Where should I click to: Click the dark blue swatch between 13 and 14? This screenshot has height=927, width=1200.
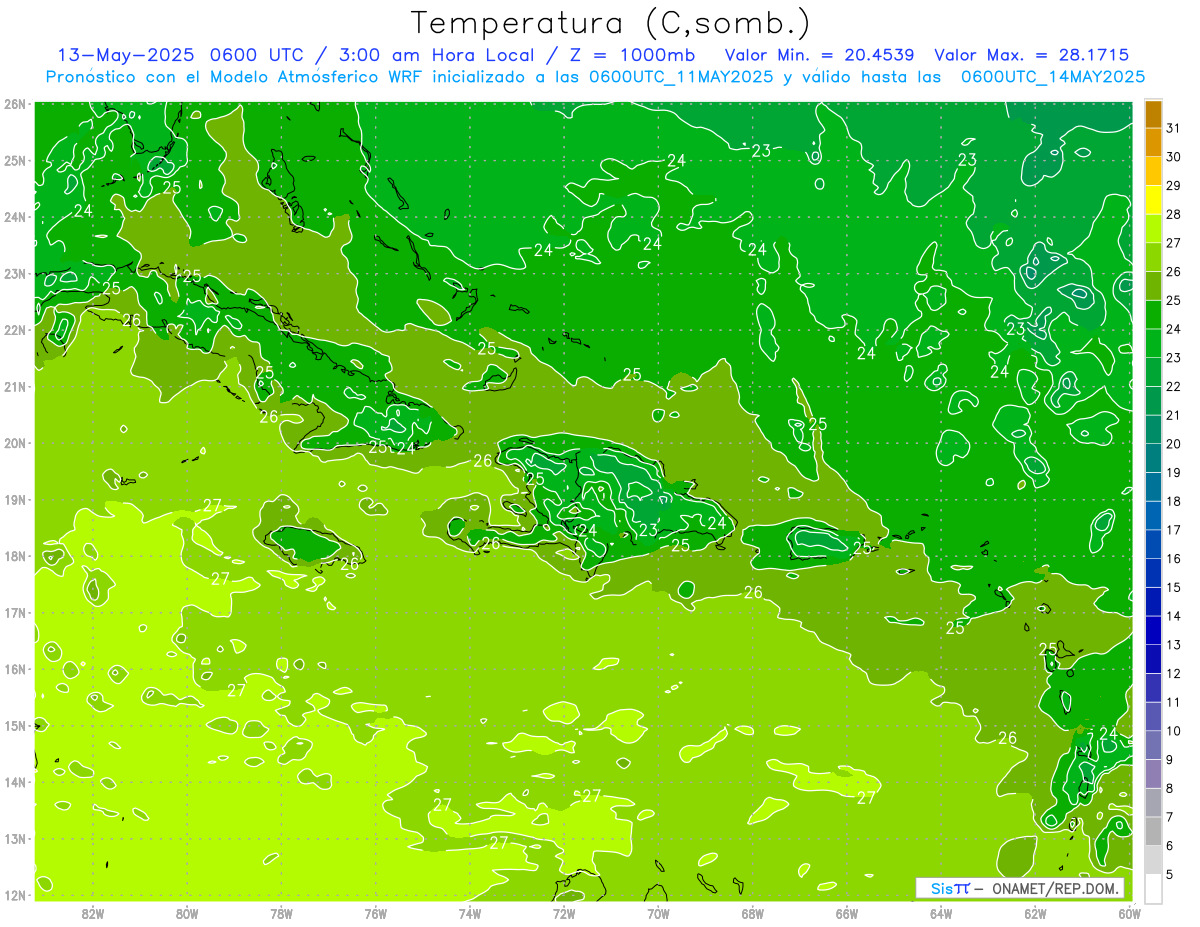tap(1153, 630)
